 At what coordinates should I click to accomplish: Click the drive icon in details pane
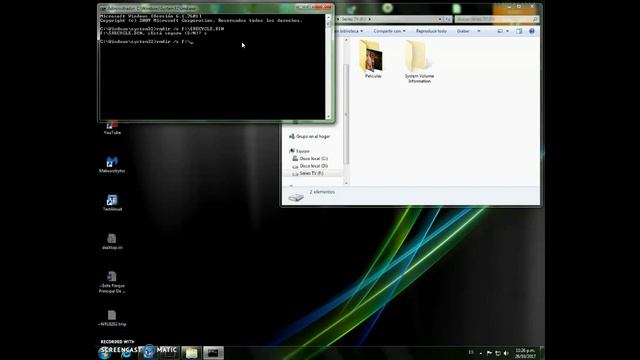pos(296,197)
